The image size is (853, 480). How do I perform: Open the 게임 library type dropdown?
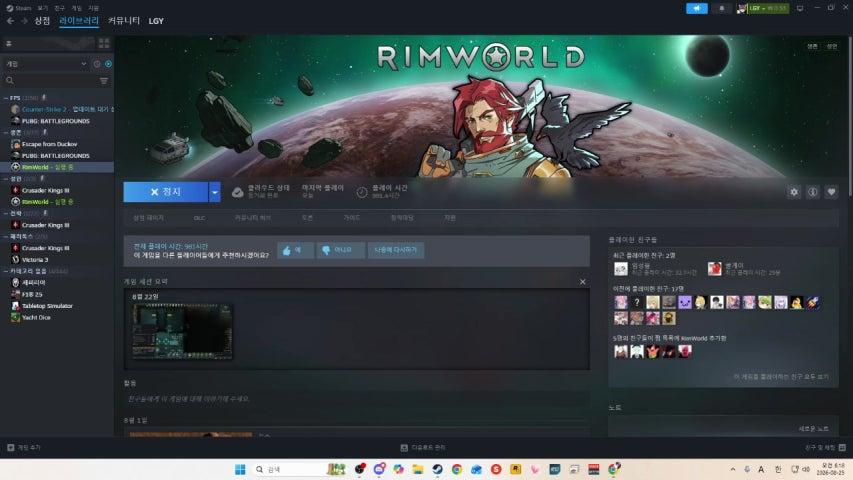(x=46, y=64)
